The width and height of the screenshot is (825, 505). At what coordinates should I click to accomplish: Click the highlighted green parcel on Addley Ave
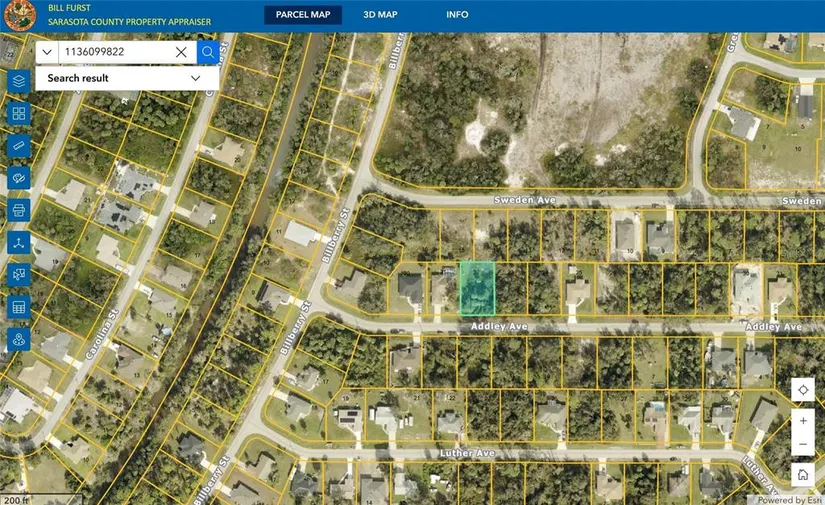pos(477,287)
